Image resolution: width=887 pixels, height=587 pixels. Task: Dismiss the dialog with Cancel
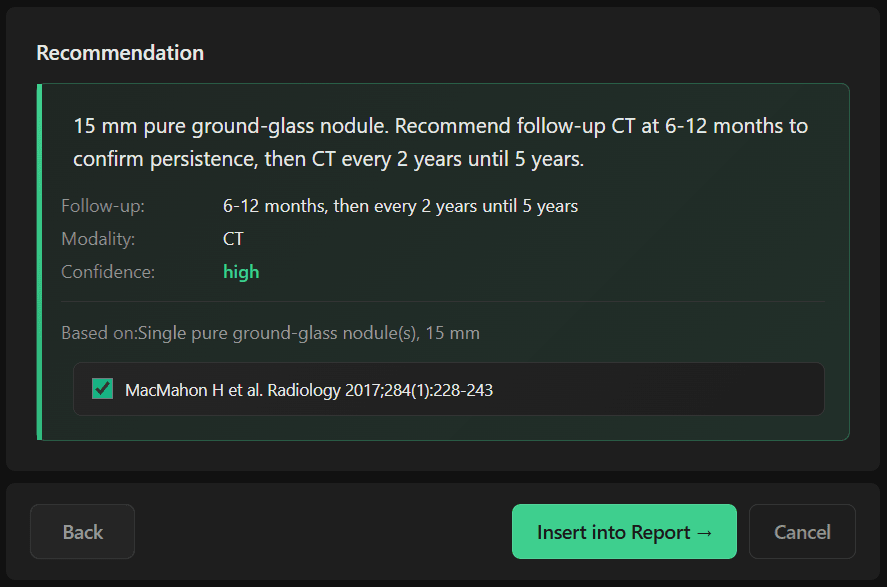(802, 531)
